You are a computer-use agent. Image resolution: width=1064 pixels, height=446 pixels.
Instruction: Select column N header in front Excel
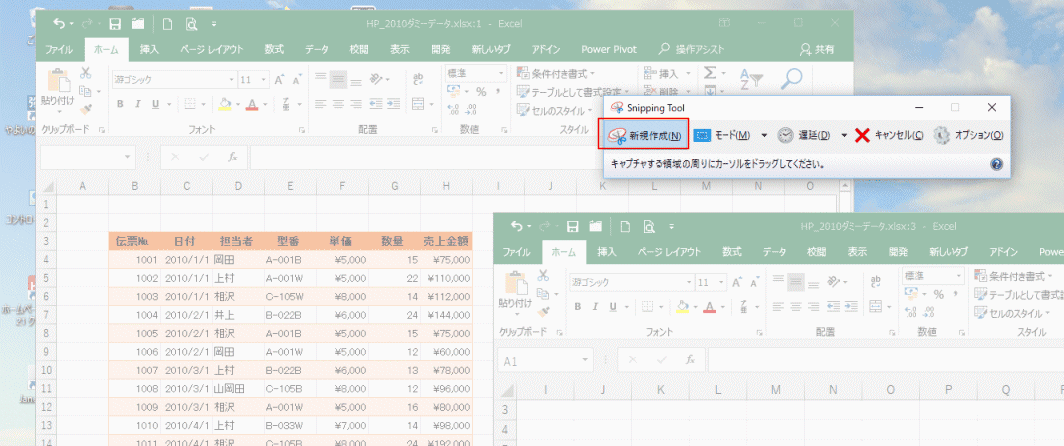[833, 390]
